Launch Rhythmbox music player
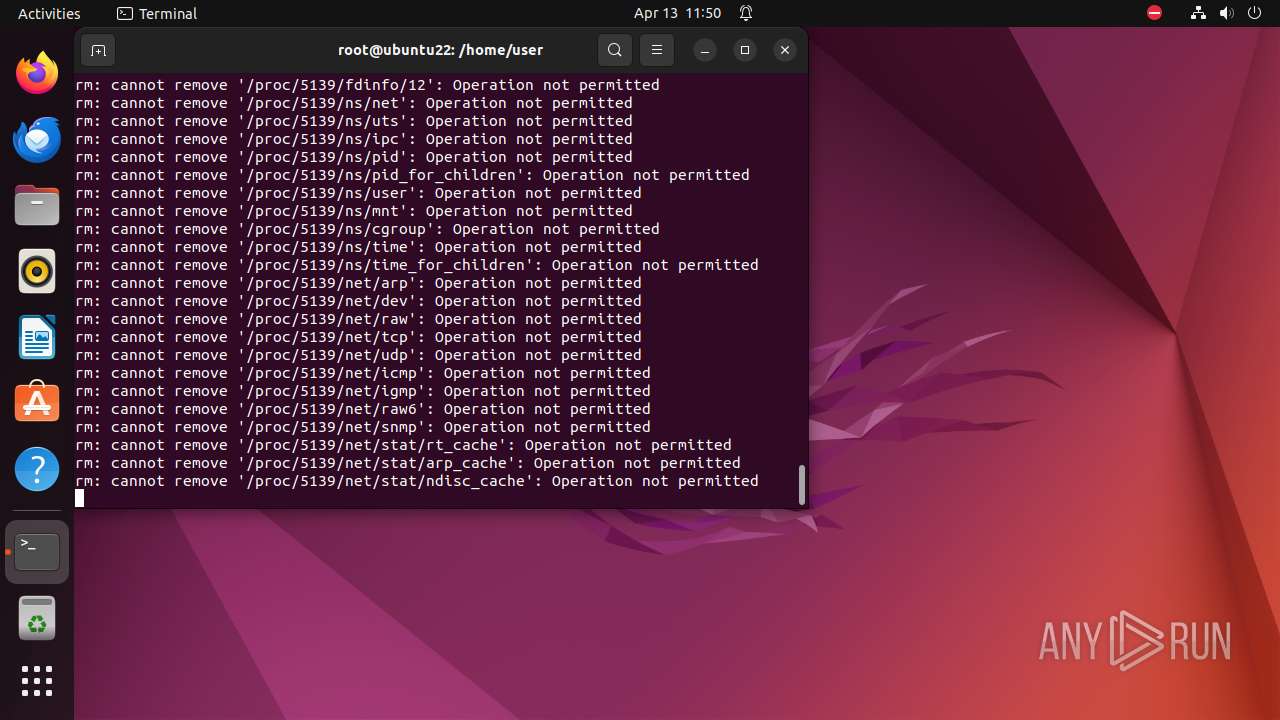The width and height of the screenshot is (1280, 720). point(37,271)
